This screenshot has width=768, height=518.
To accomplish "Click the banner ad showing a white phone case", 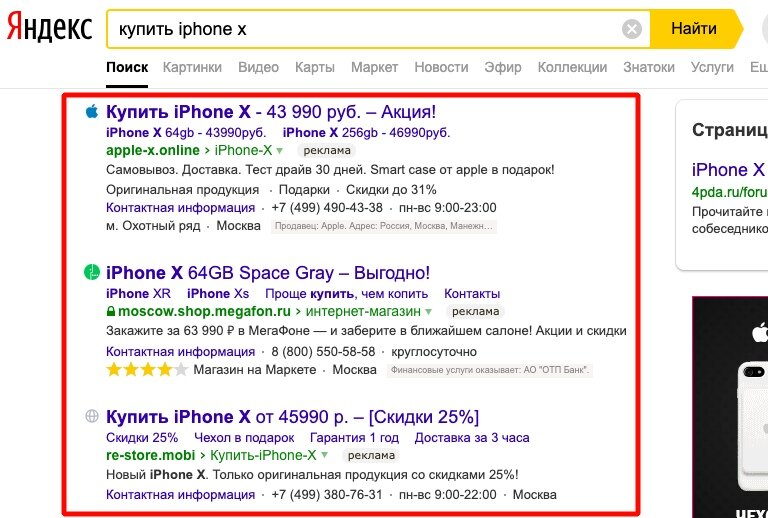I will (x=730, y=406).
